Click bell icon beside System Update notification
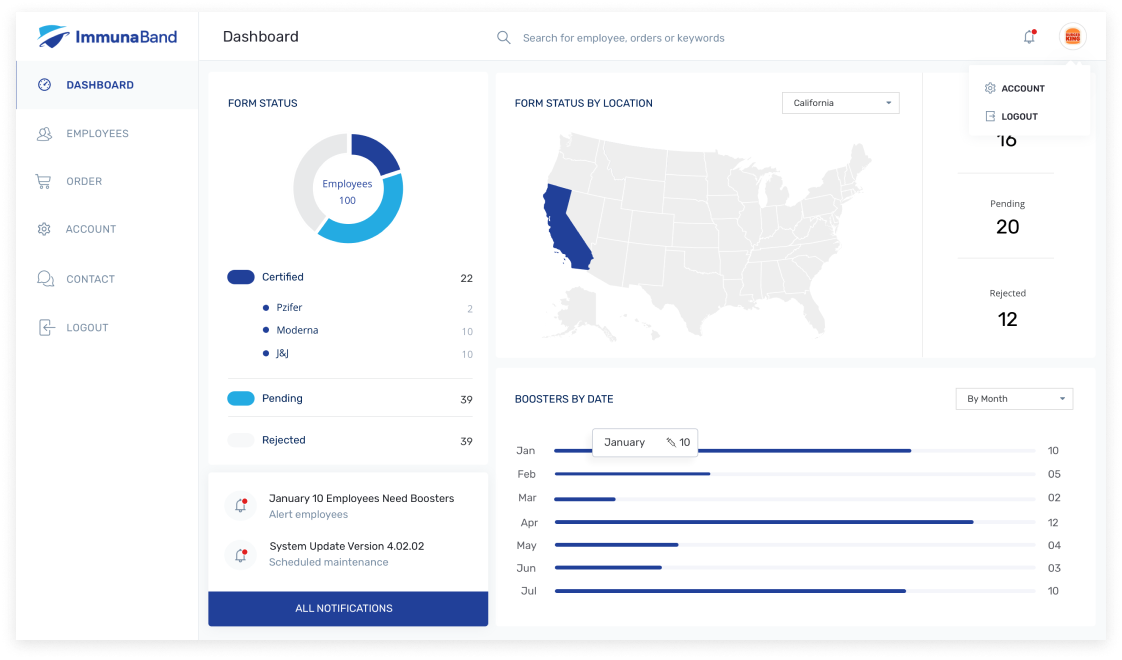The image size is (1122, 660). (240, 555)
